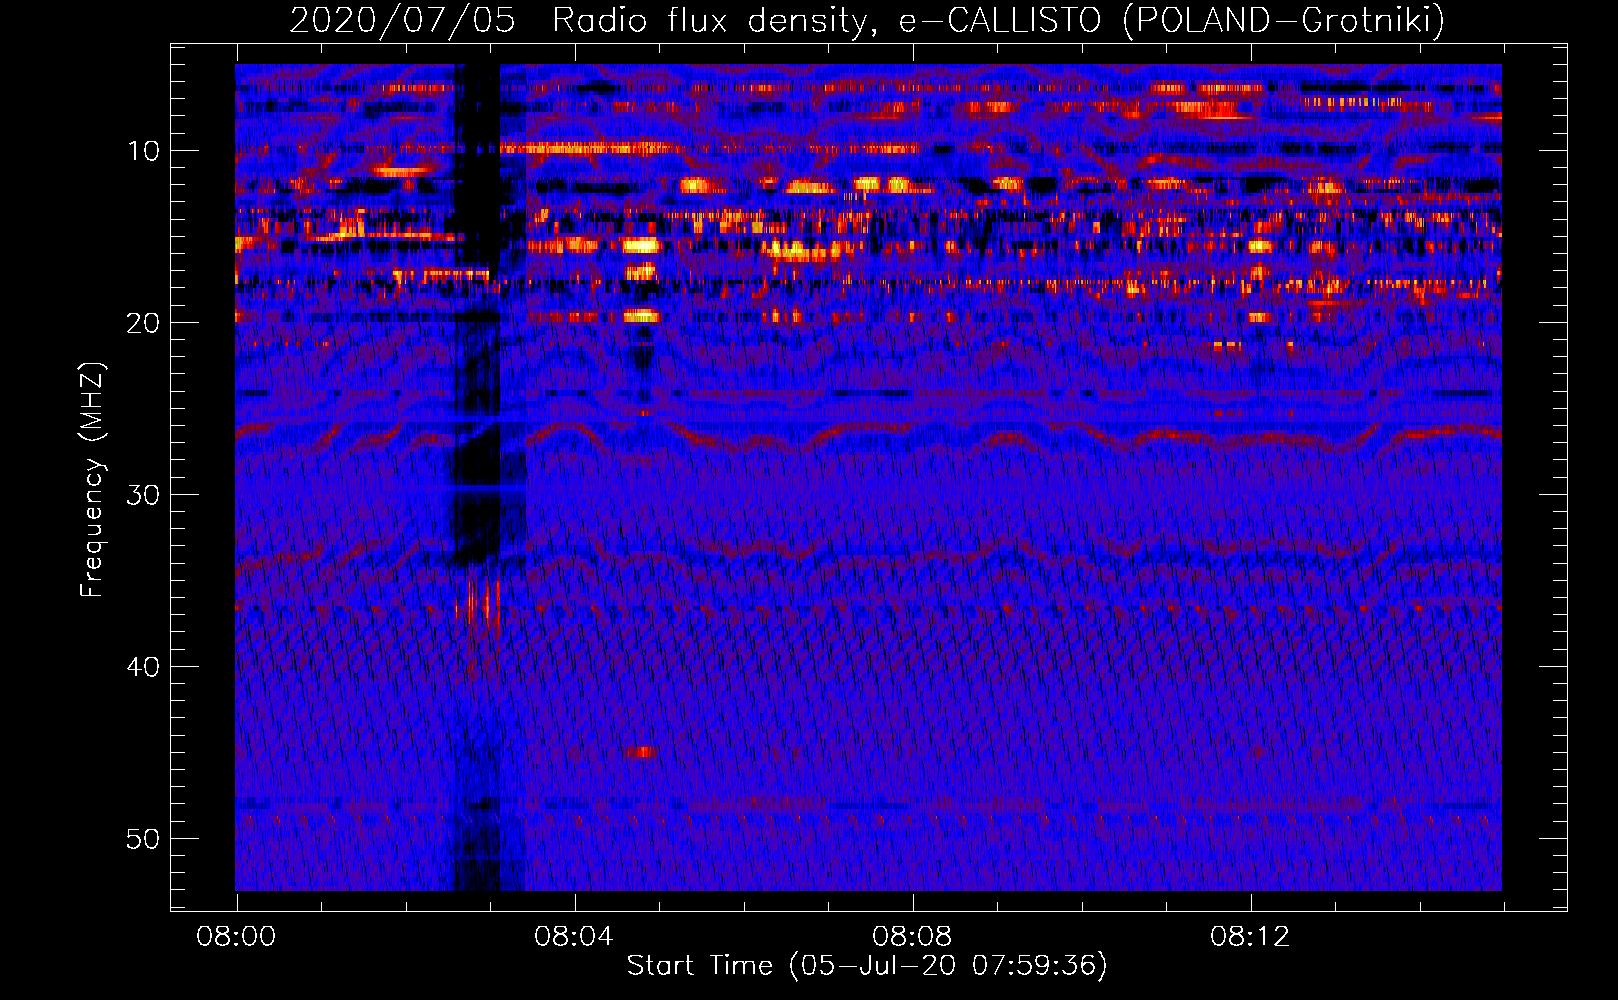Click the vertical red streaks near 36 MHz
Screen dimensions: 1618x1000
pos(479,605)
